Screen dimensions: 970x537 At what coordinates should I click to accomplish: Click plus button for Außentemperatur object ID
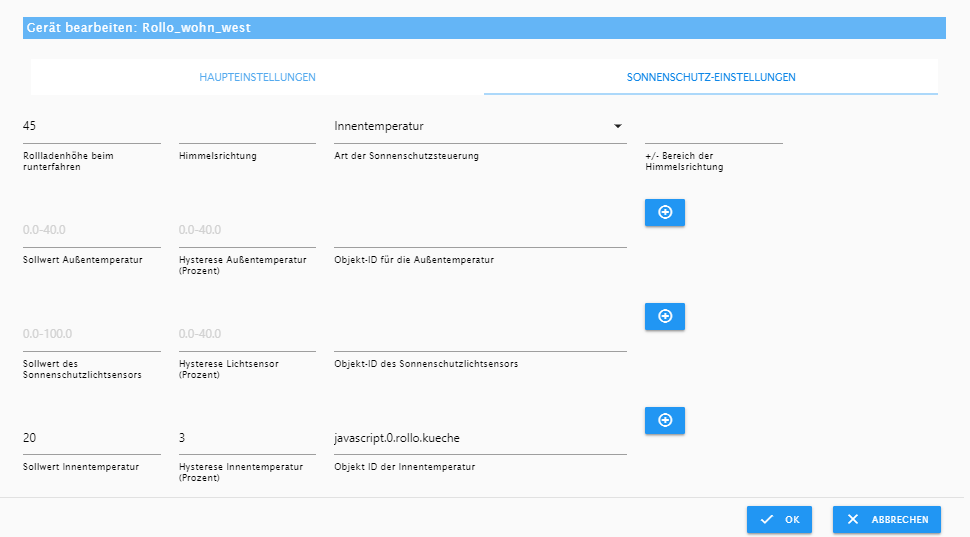pos(664,212)
